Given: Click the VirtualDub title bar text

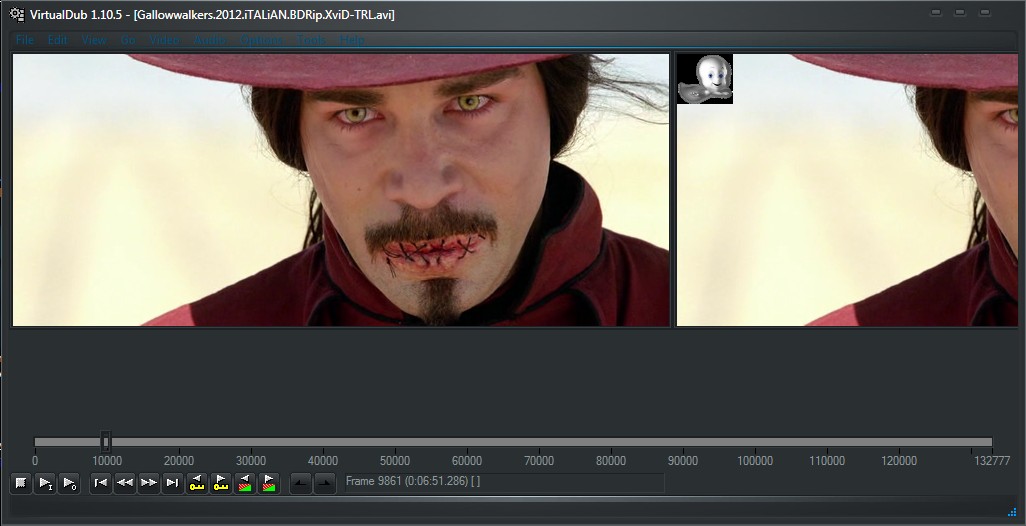Looking at the screenshot, I should coord(212,14).
